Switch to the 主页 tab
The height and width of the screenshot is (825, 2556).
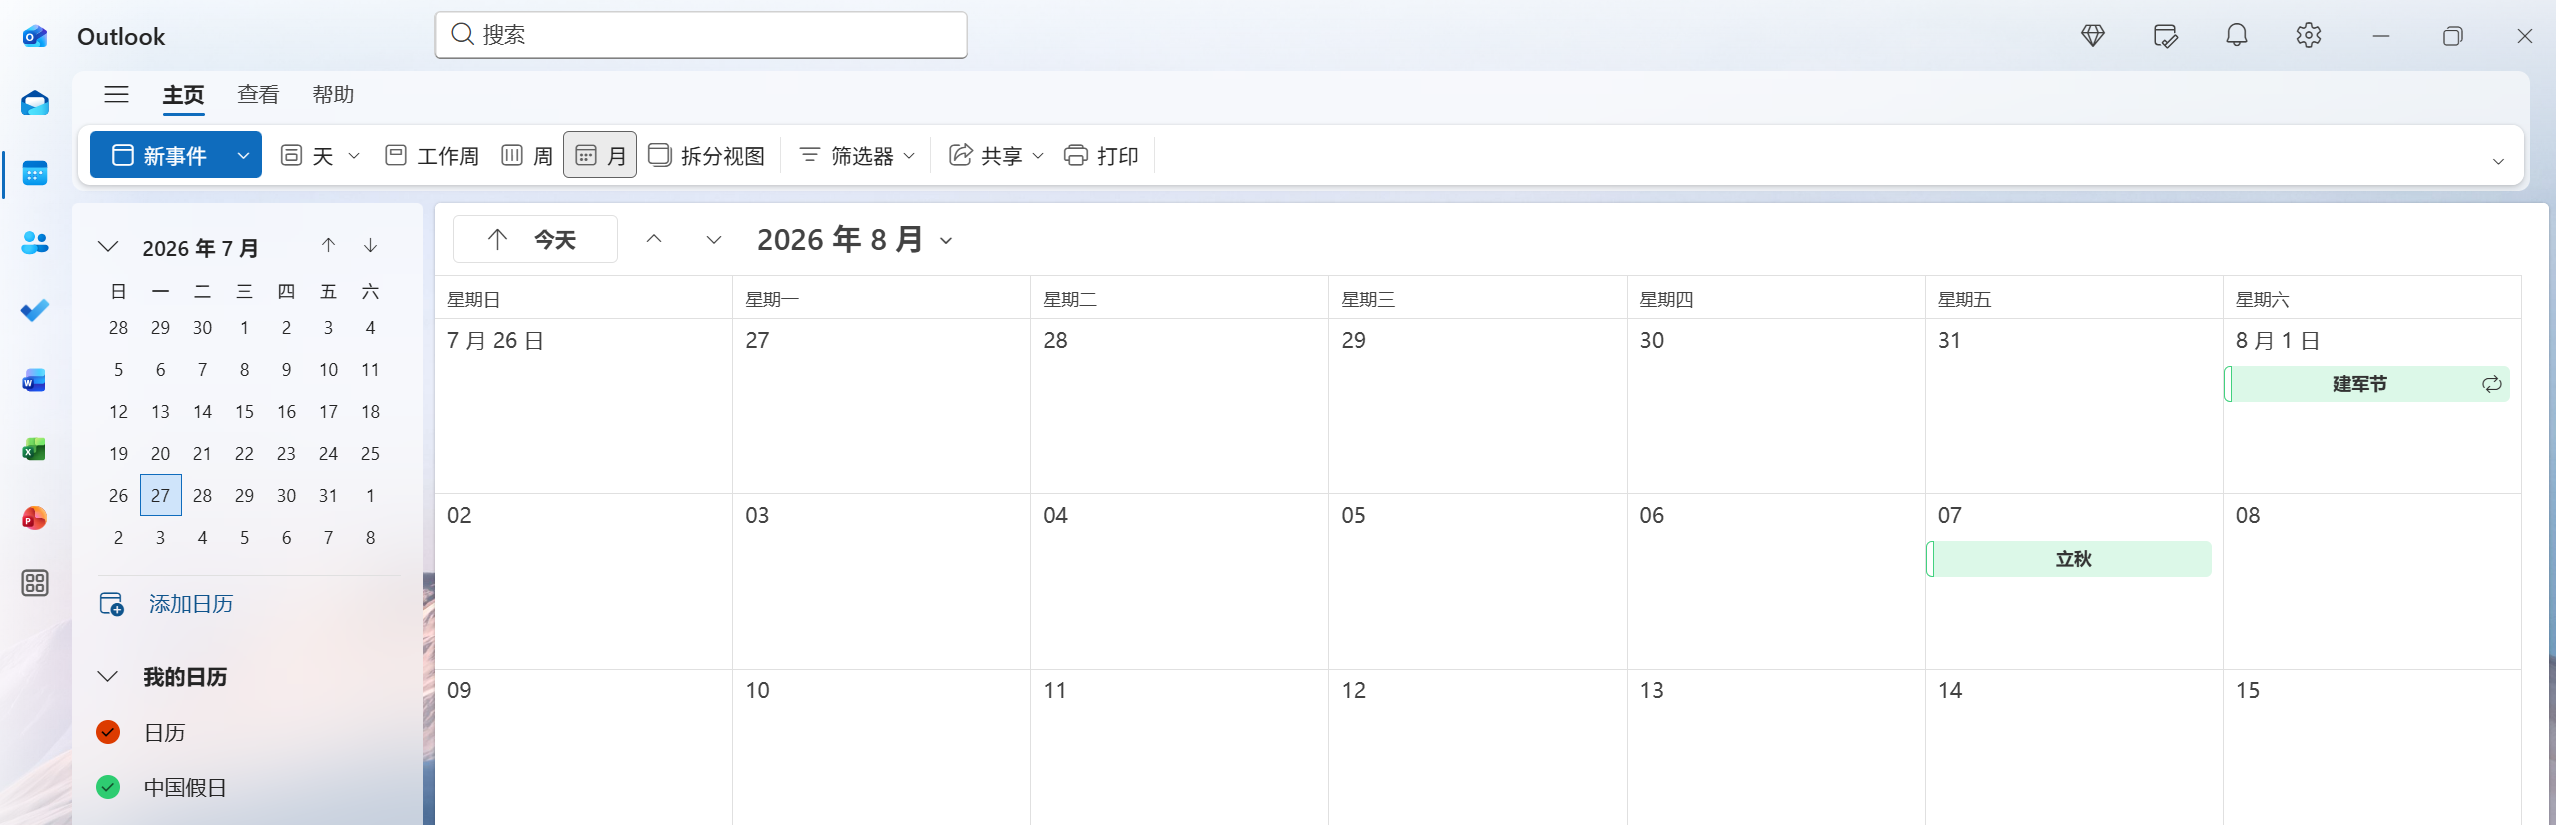pyautogui.click(x=184, y=95)
